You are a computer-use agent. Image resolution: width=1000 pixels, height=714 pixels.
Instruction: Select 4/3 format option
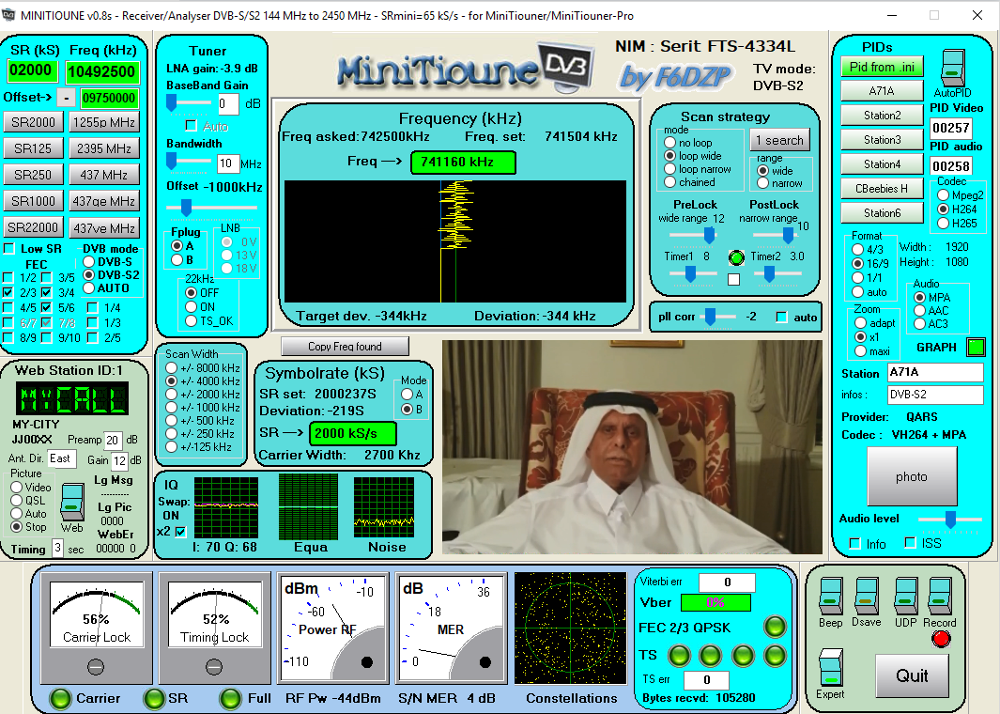tap(858, 249)
